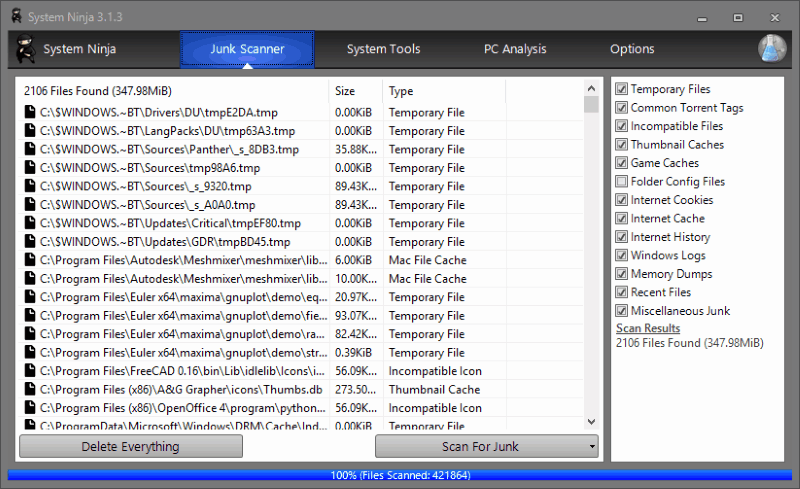Screen dimensions: 800x489
Task: Select the Junk Scanner tab
Action: [247, 49]
